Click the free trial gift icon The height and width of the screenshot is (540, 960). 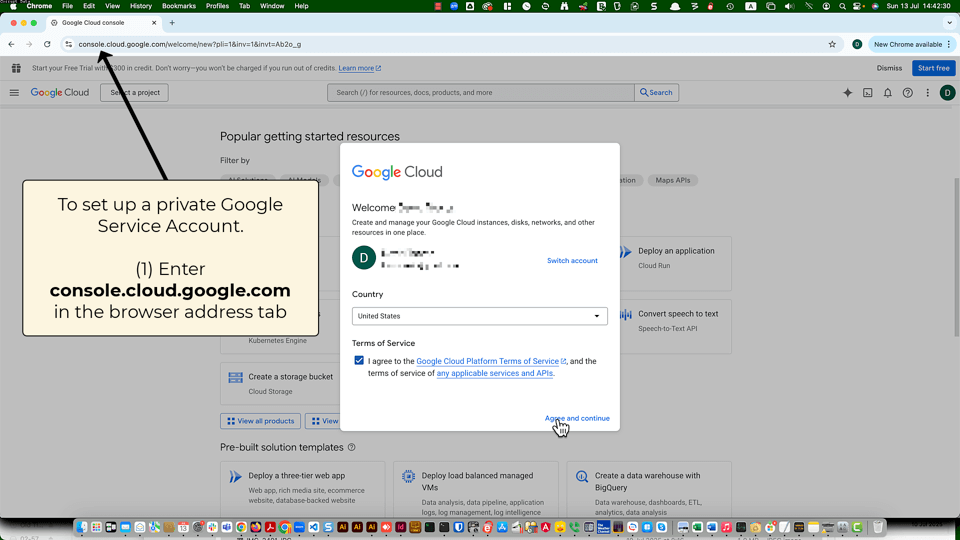click(x=17, y=68)
